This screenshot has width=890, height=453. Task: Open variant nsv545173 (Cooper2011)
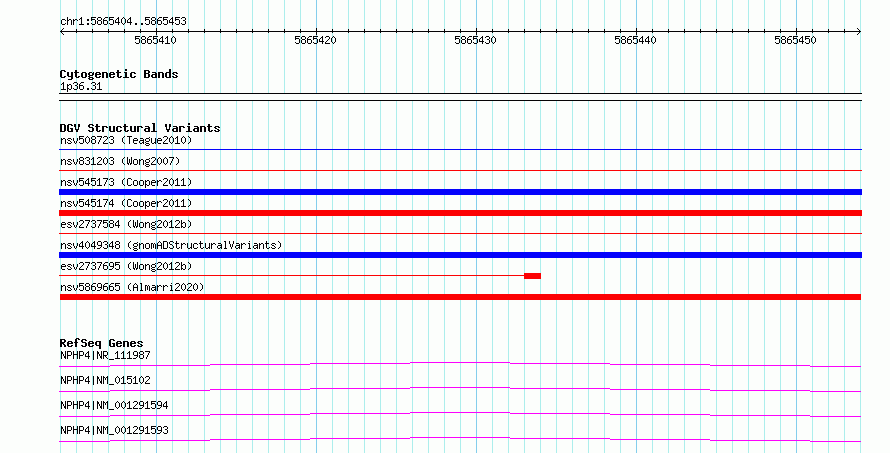coord(126,182)
